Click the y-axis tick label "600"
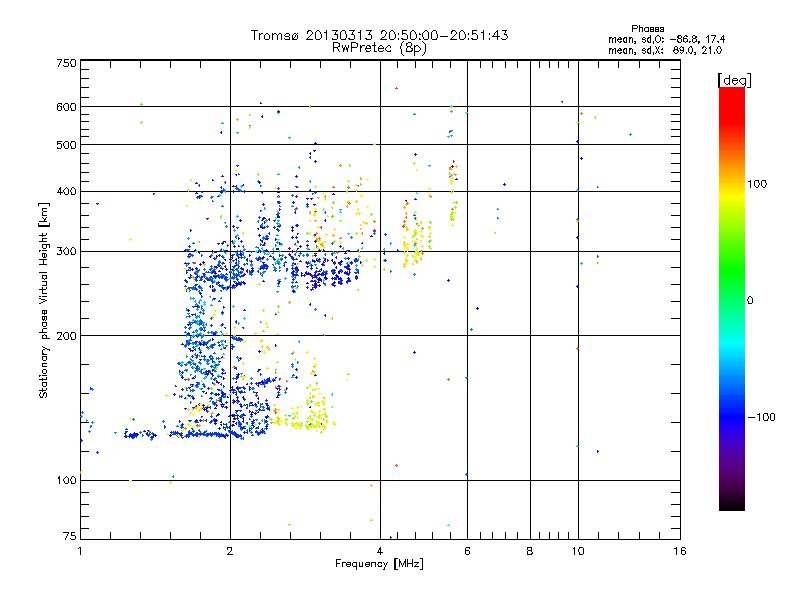Screen dimensions: 800x600 (x=66, y=107)
